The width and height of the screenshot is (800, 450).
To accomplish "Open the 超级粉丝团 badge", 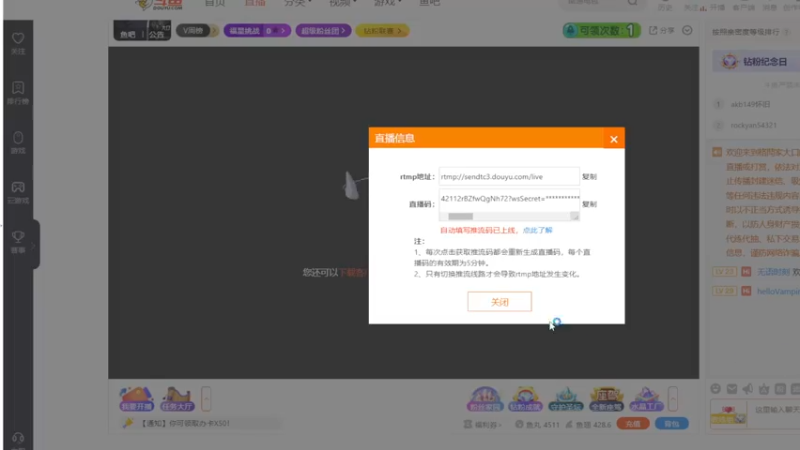I will pos(323,31).
